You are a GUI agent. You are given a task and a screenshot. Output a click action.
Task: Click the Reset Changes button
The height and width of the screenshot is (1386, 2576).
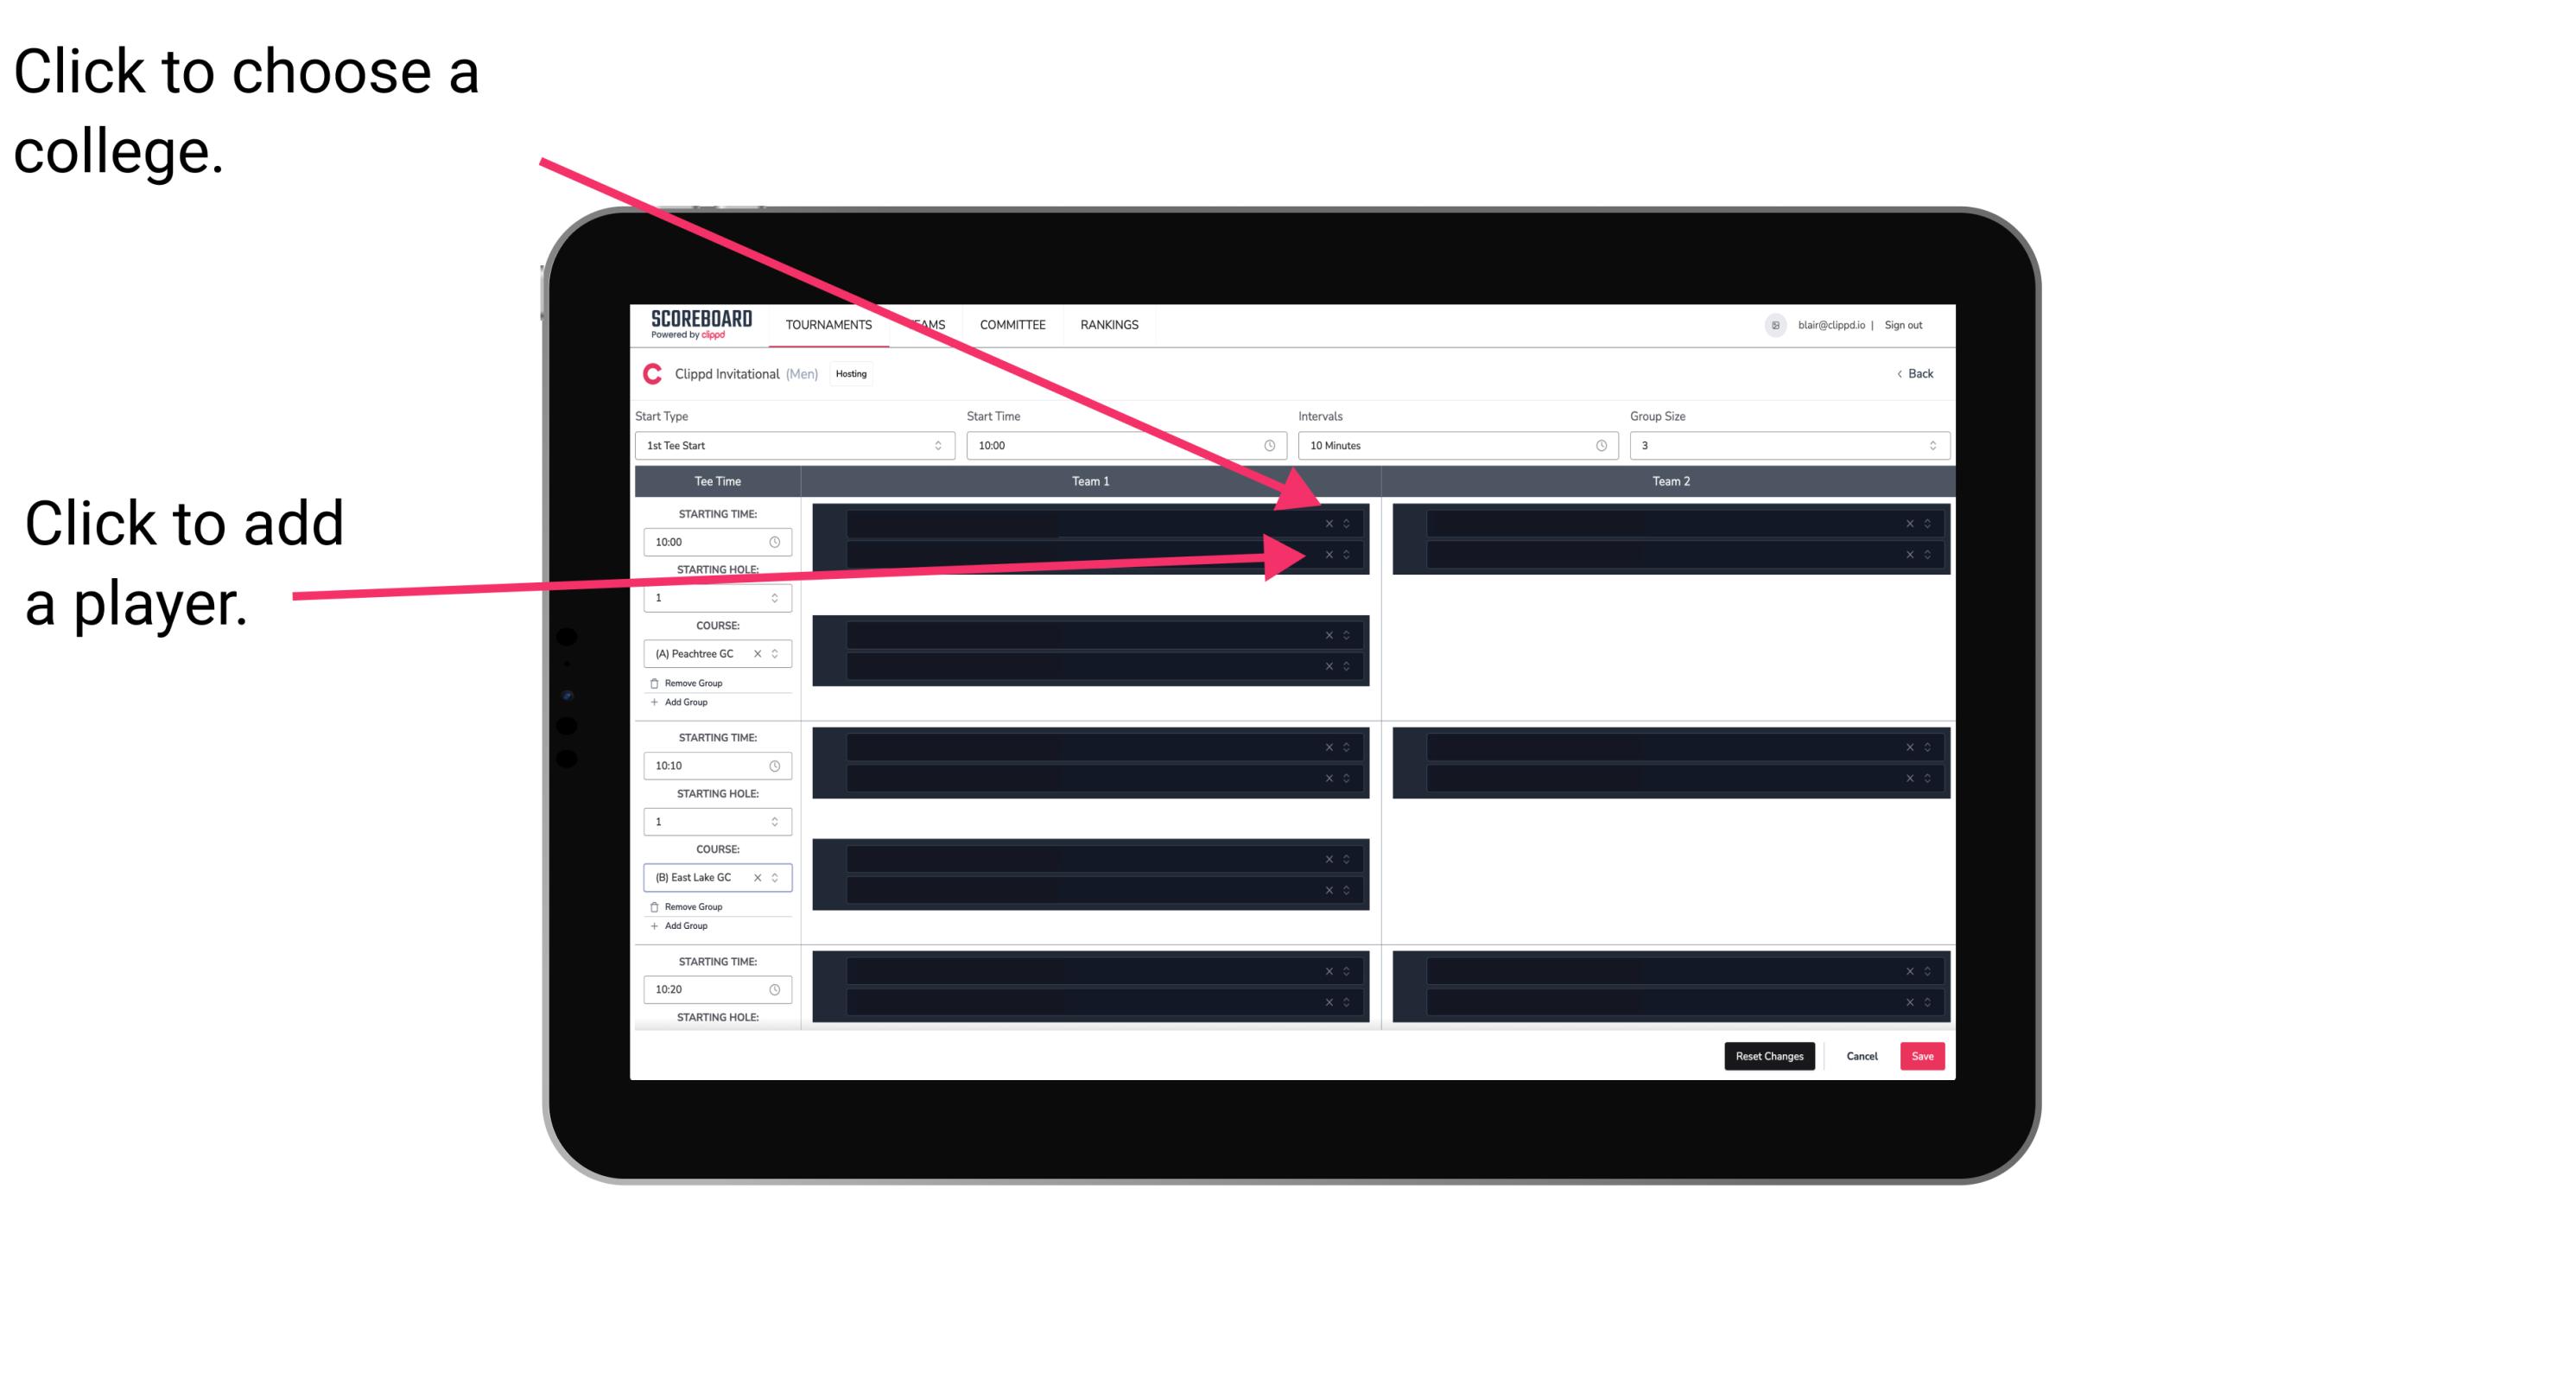pyautogui.click(x=1771, y=1053)
